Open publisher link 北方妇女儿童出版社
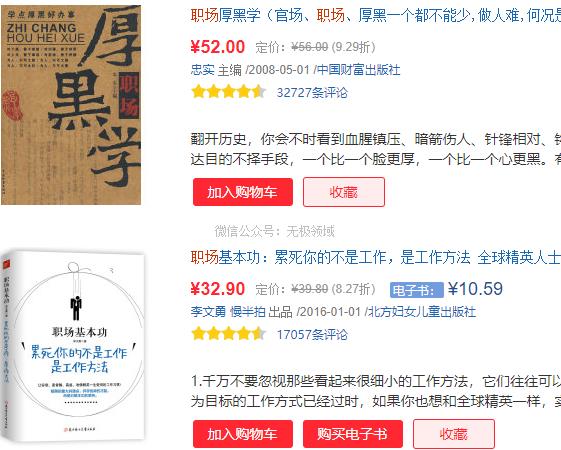This screenshot has height=450, width=561. coord(422,312)
